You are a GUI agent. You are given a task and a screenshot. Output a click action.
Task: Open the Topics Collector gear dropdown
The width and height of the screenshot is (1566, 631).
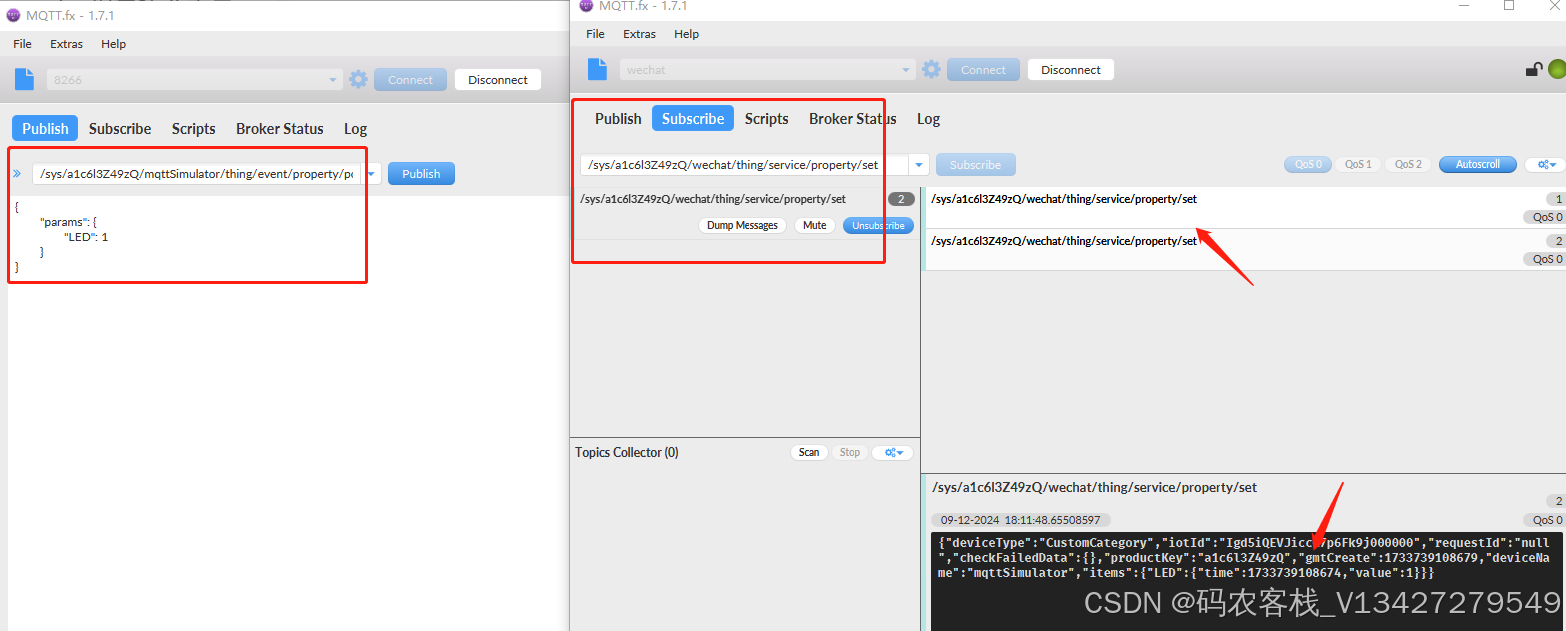(892, 452)
